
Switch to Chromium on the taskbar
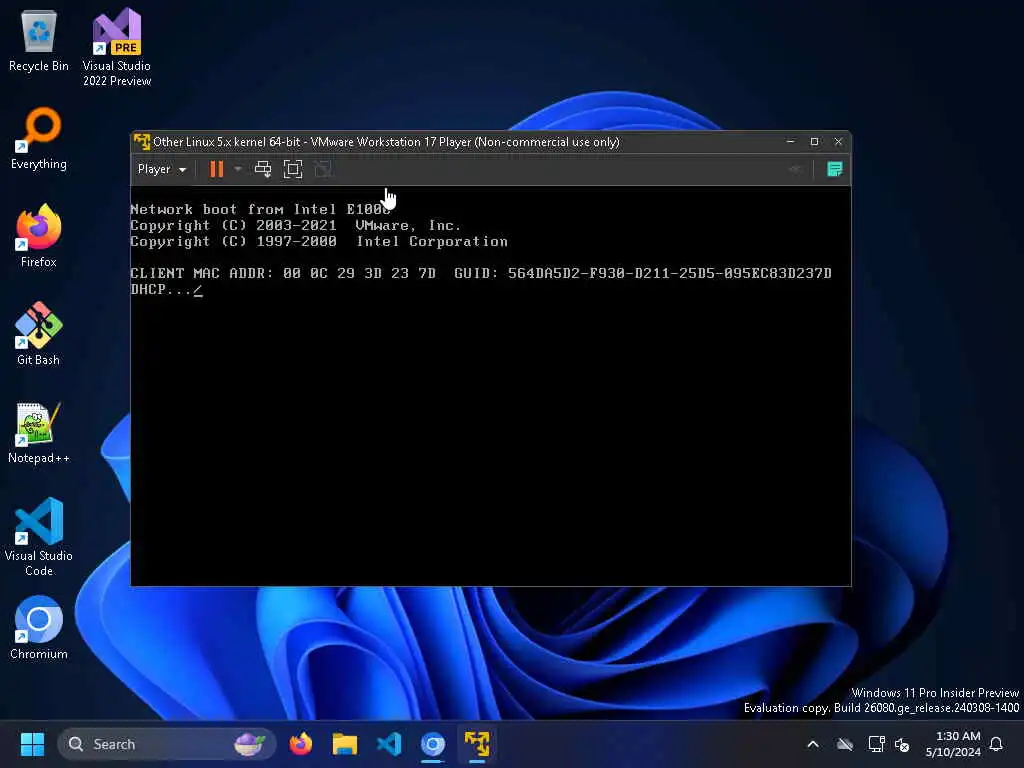(432, 744)
